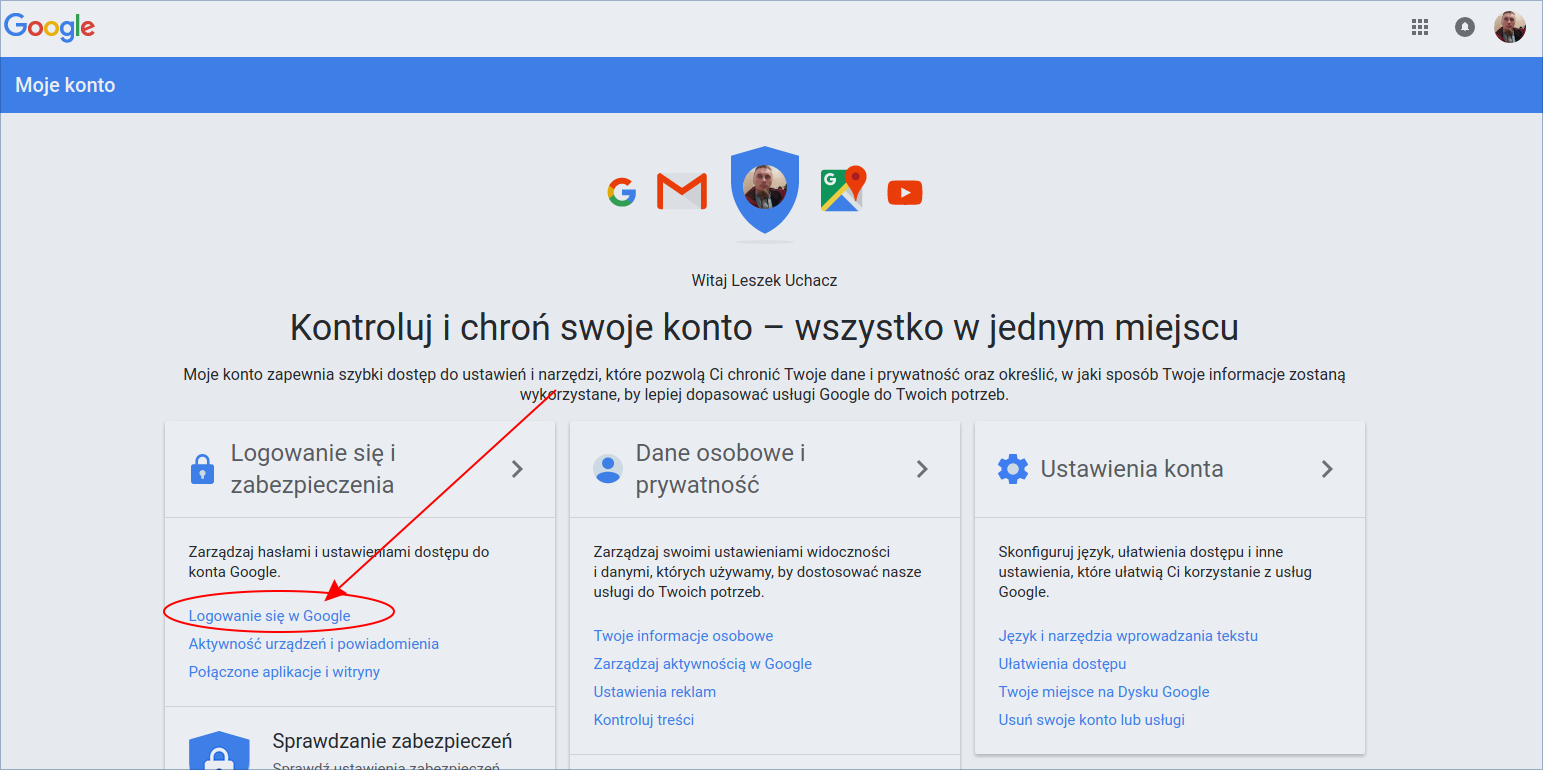1543x770 pixels.
Task: Open the Ułatwienia dostępu link
Action: 1063,664
